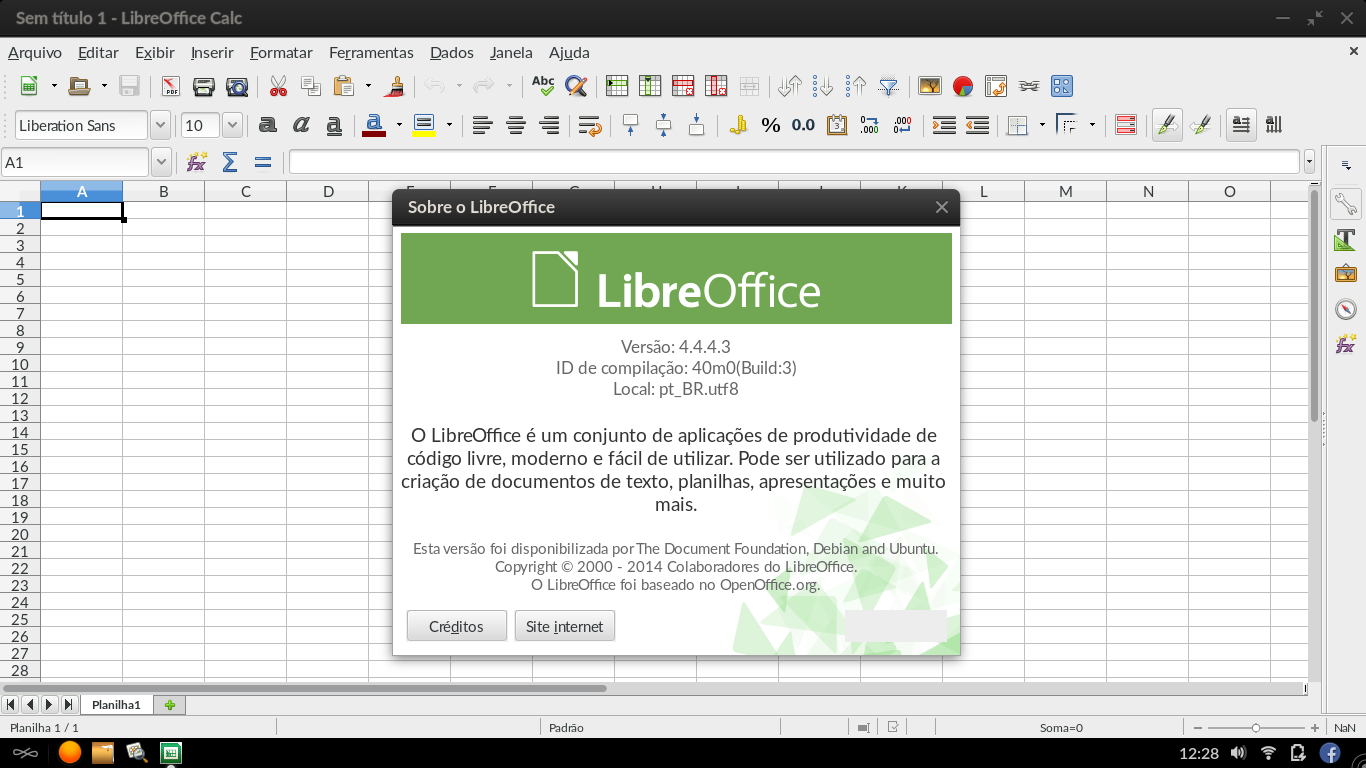
Task: Open the Function Wizard in formula bar
Action: point(197,162)
